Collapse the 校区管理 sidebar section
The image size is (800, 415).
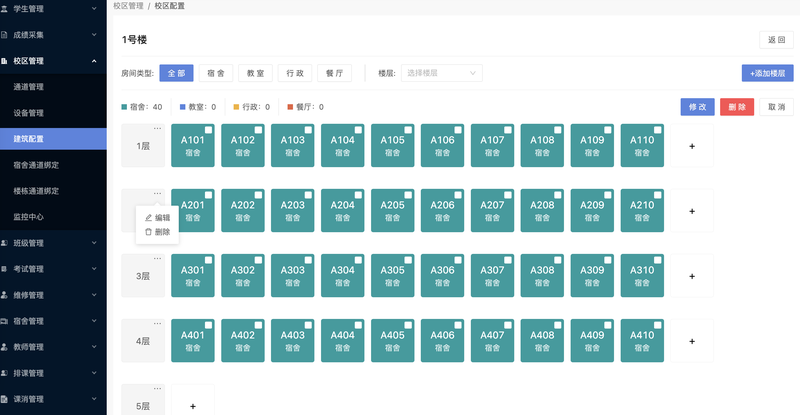94,61
